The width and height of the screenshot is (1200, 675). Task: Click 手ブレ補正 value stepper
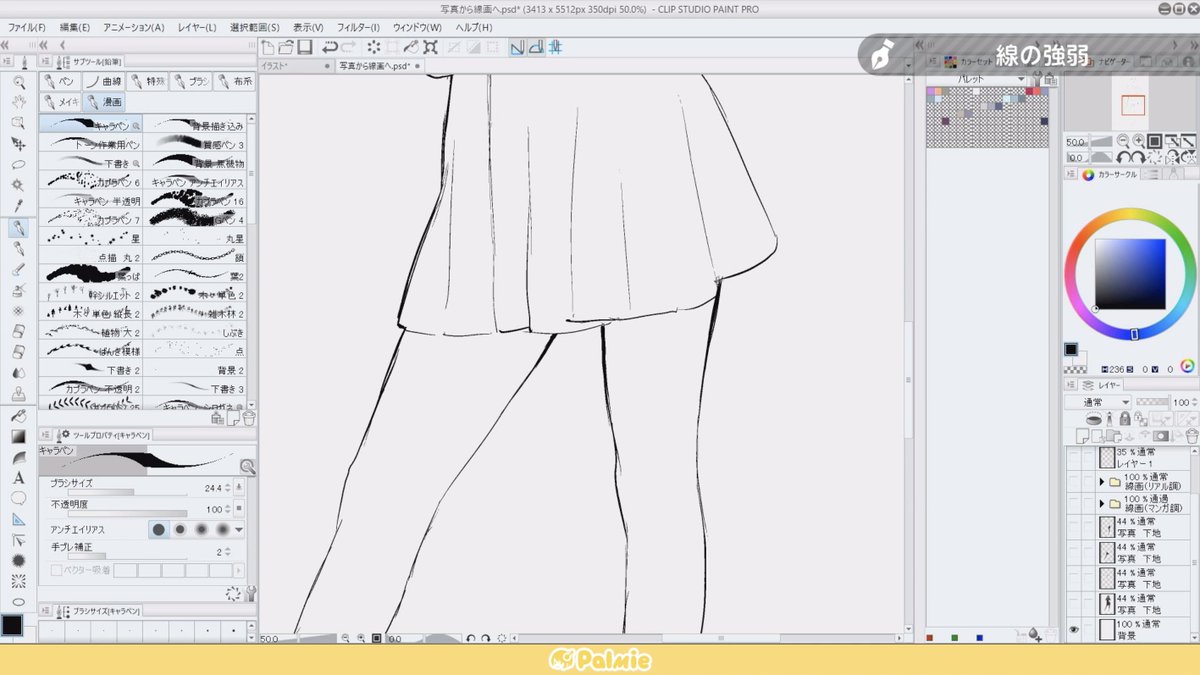227,552
